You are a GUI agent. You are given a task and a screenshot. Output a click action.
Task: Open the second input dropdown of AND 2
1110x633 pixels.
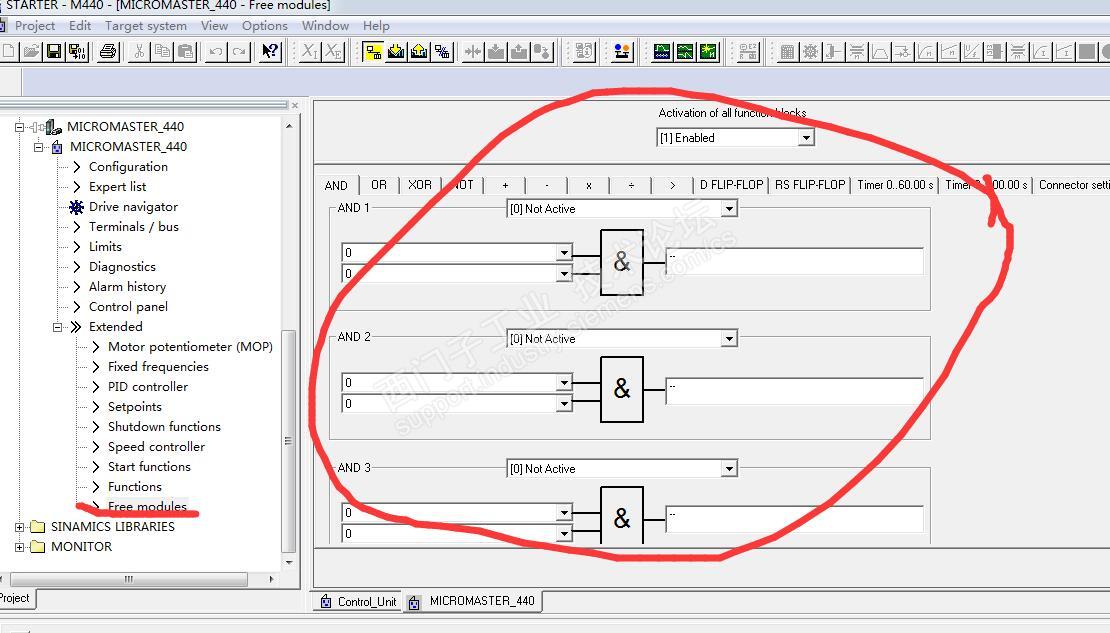pyautogui.click(x=564, y=404)
